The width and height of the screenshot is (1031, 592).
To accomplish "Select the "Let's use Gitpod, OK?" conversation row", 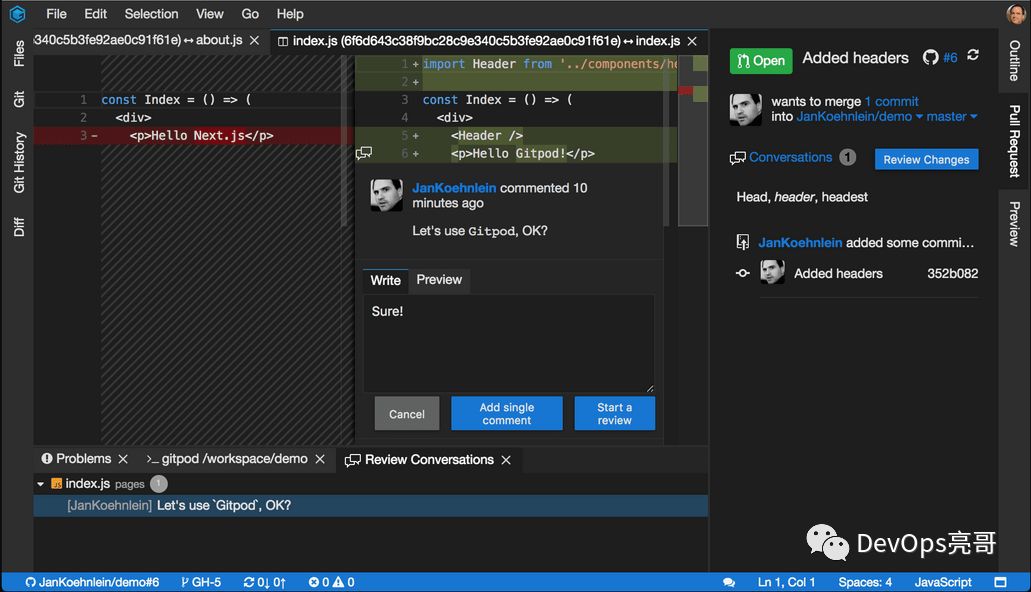I will [x=371, y=505].
